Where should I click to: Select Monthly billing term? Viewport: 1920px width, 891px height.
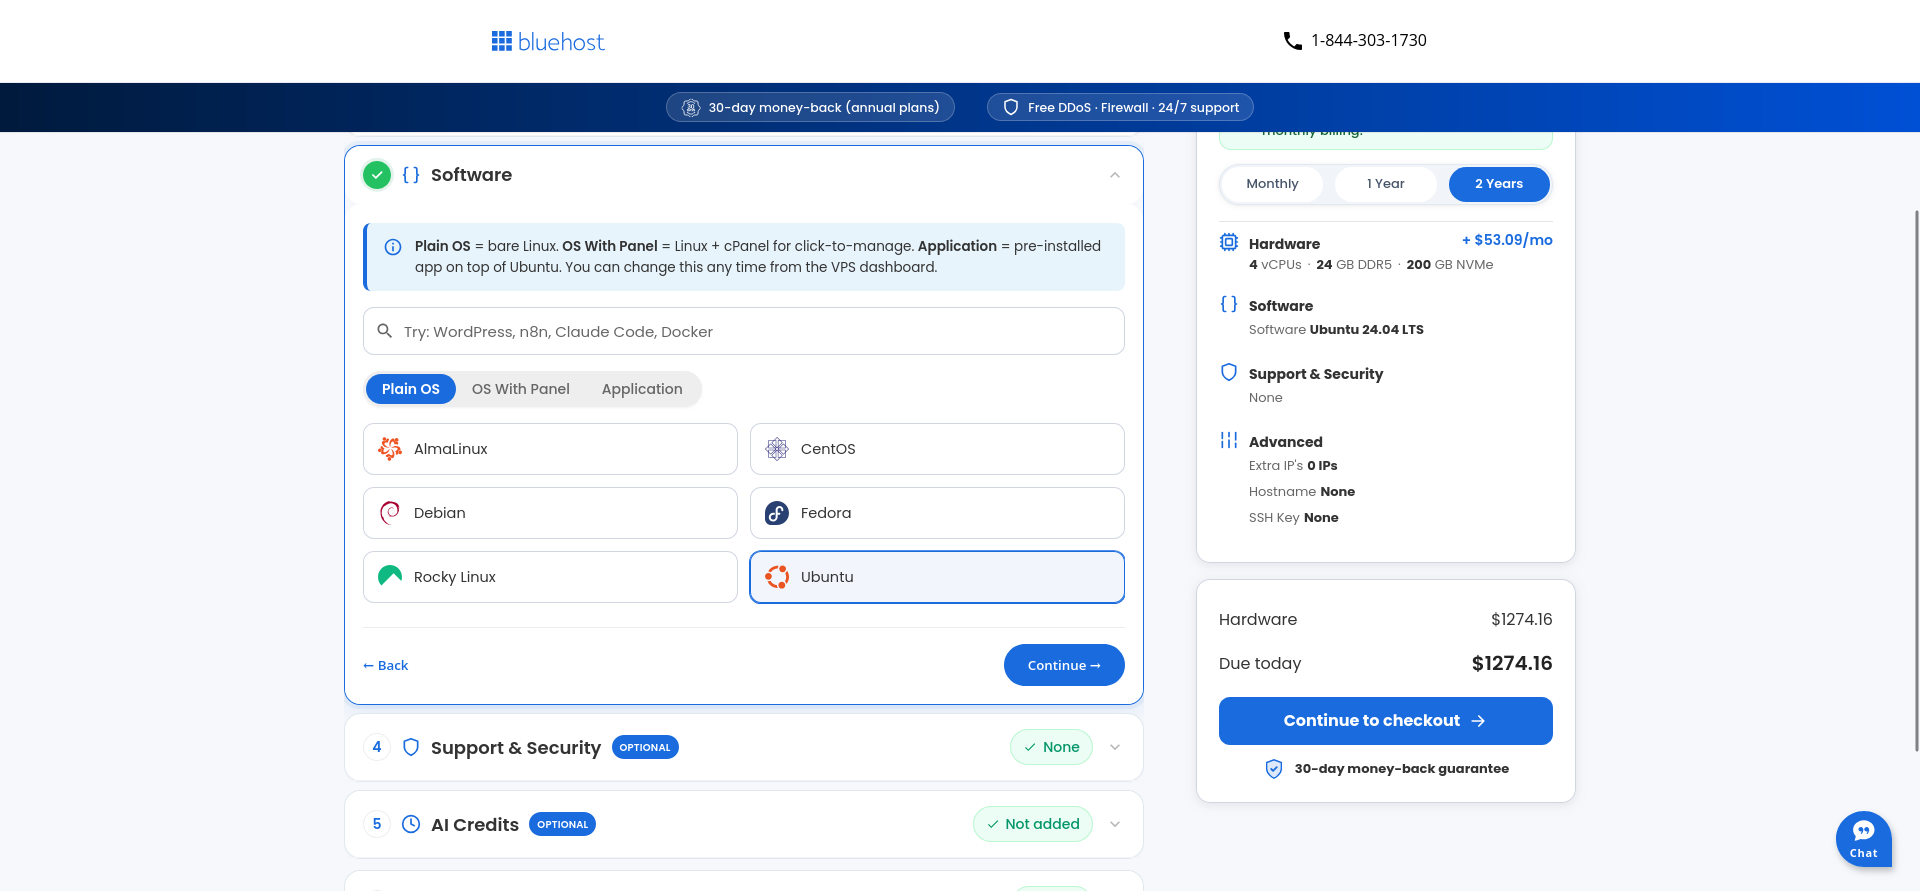[1272, 184]
